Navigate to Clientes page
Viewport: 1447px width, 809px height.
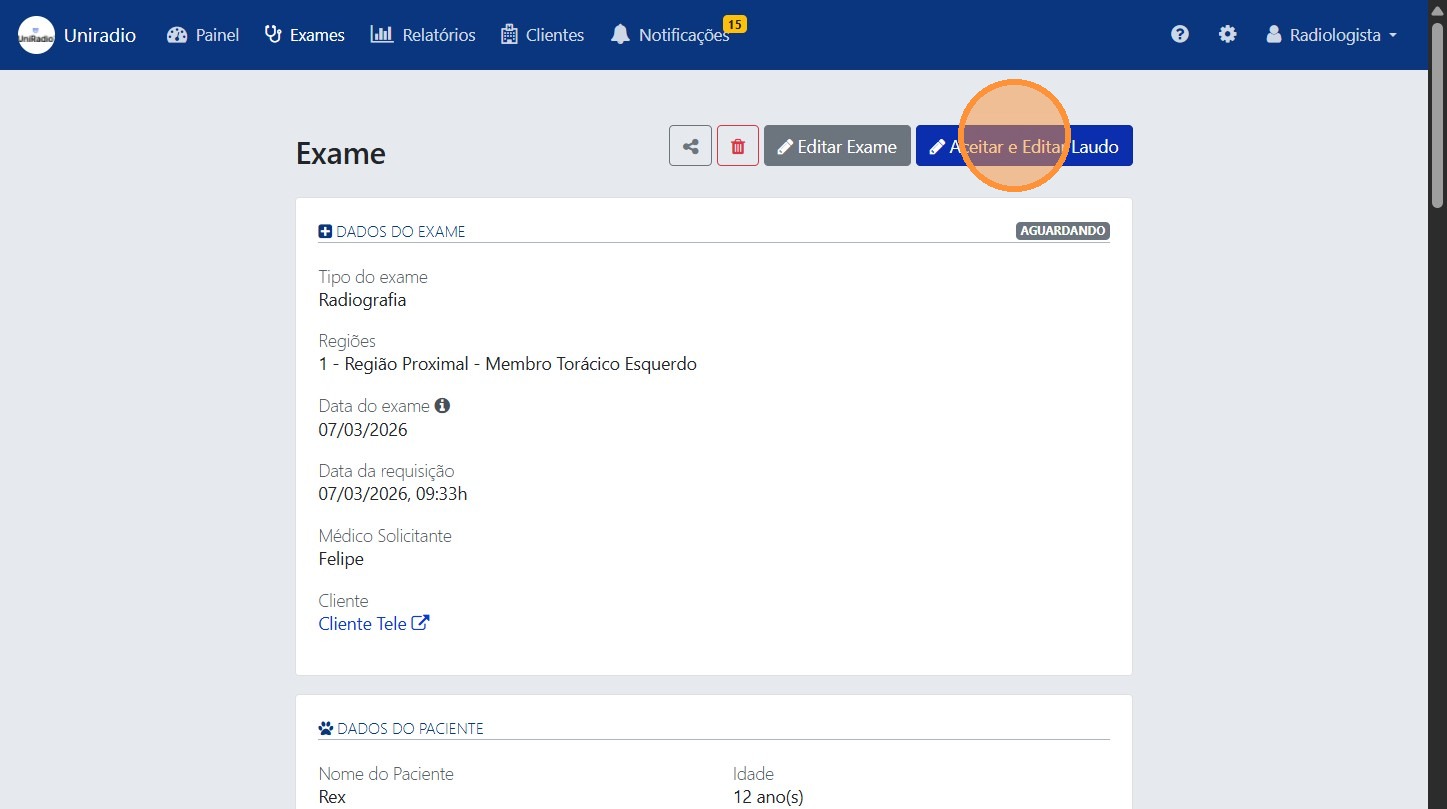tap(542, 35)
